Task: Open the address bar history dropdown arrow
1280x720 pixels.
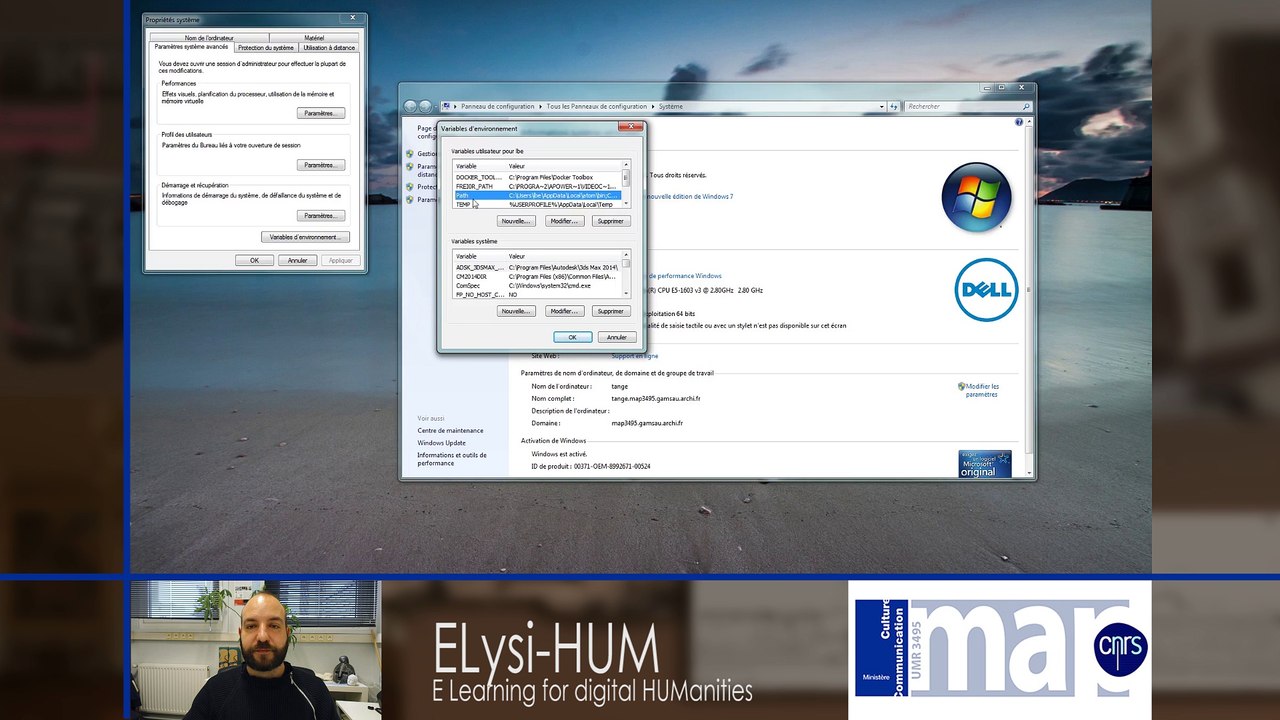Action: (881, 106)
